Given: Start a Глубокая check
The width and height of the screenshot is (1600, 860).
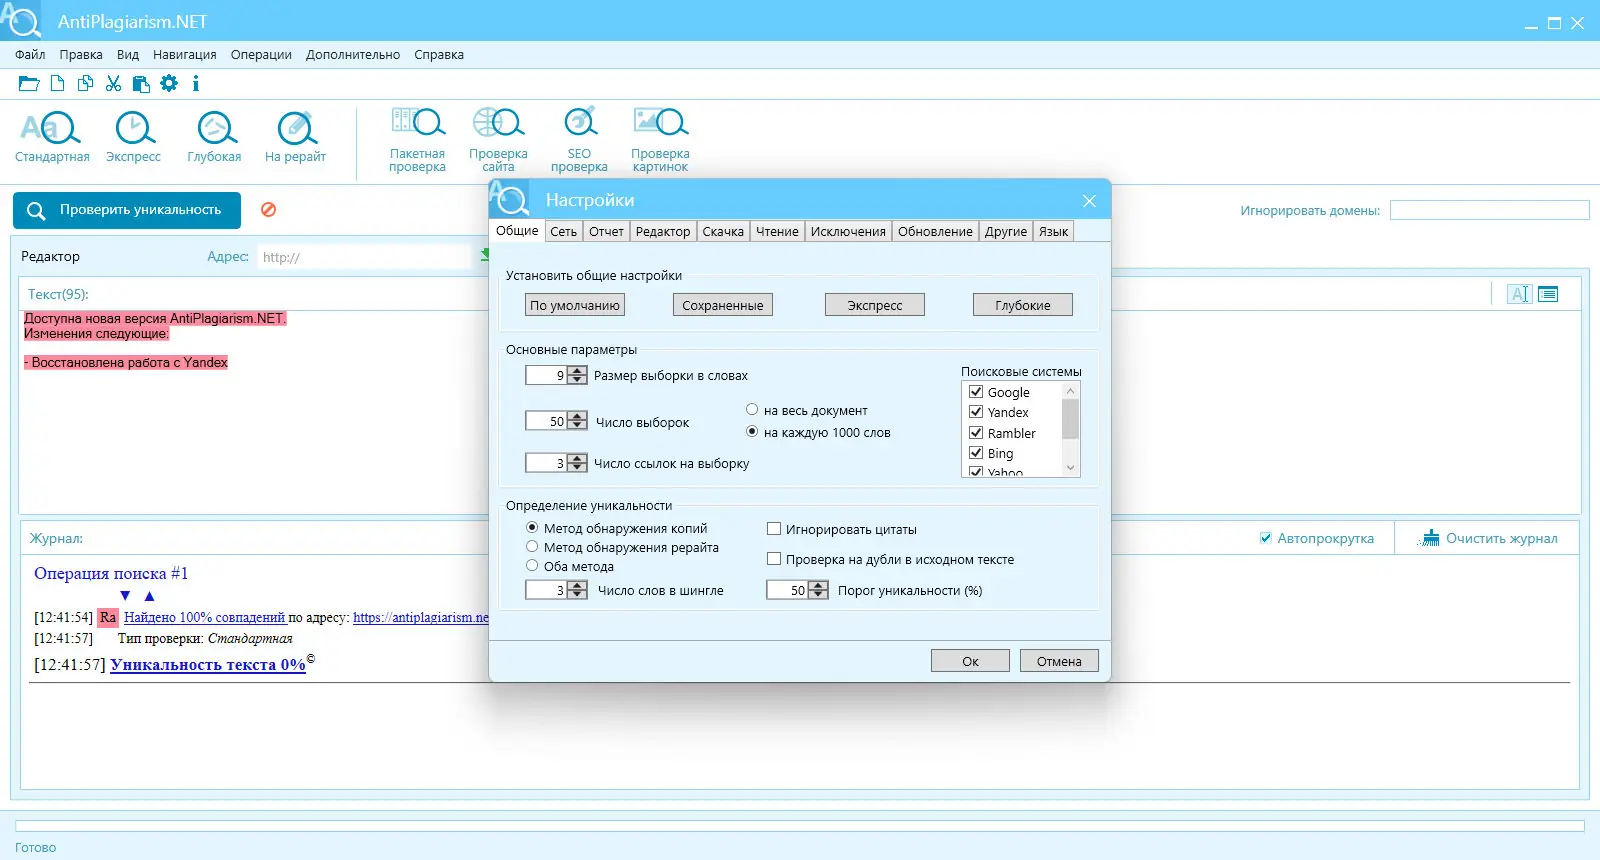Looking at the screenshot, I should pos(214,137).
